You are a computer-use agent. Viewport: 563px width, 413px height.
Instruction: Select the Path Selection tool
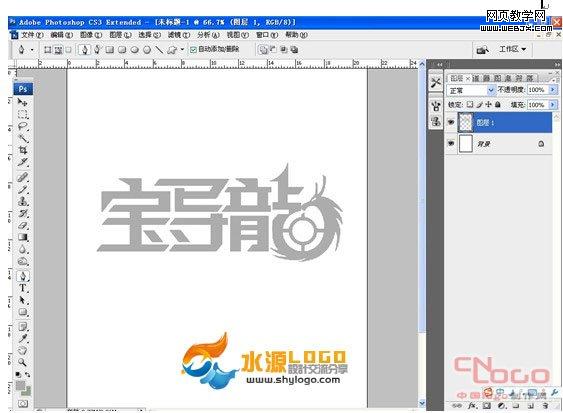[x=23, y=300]
